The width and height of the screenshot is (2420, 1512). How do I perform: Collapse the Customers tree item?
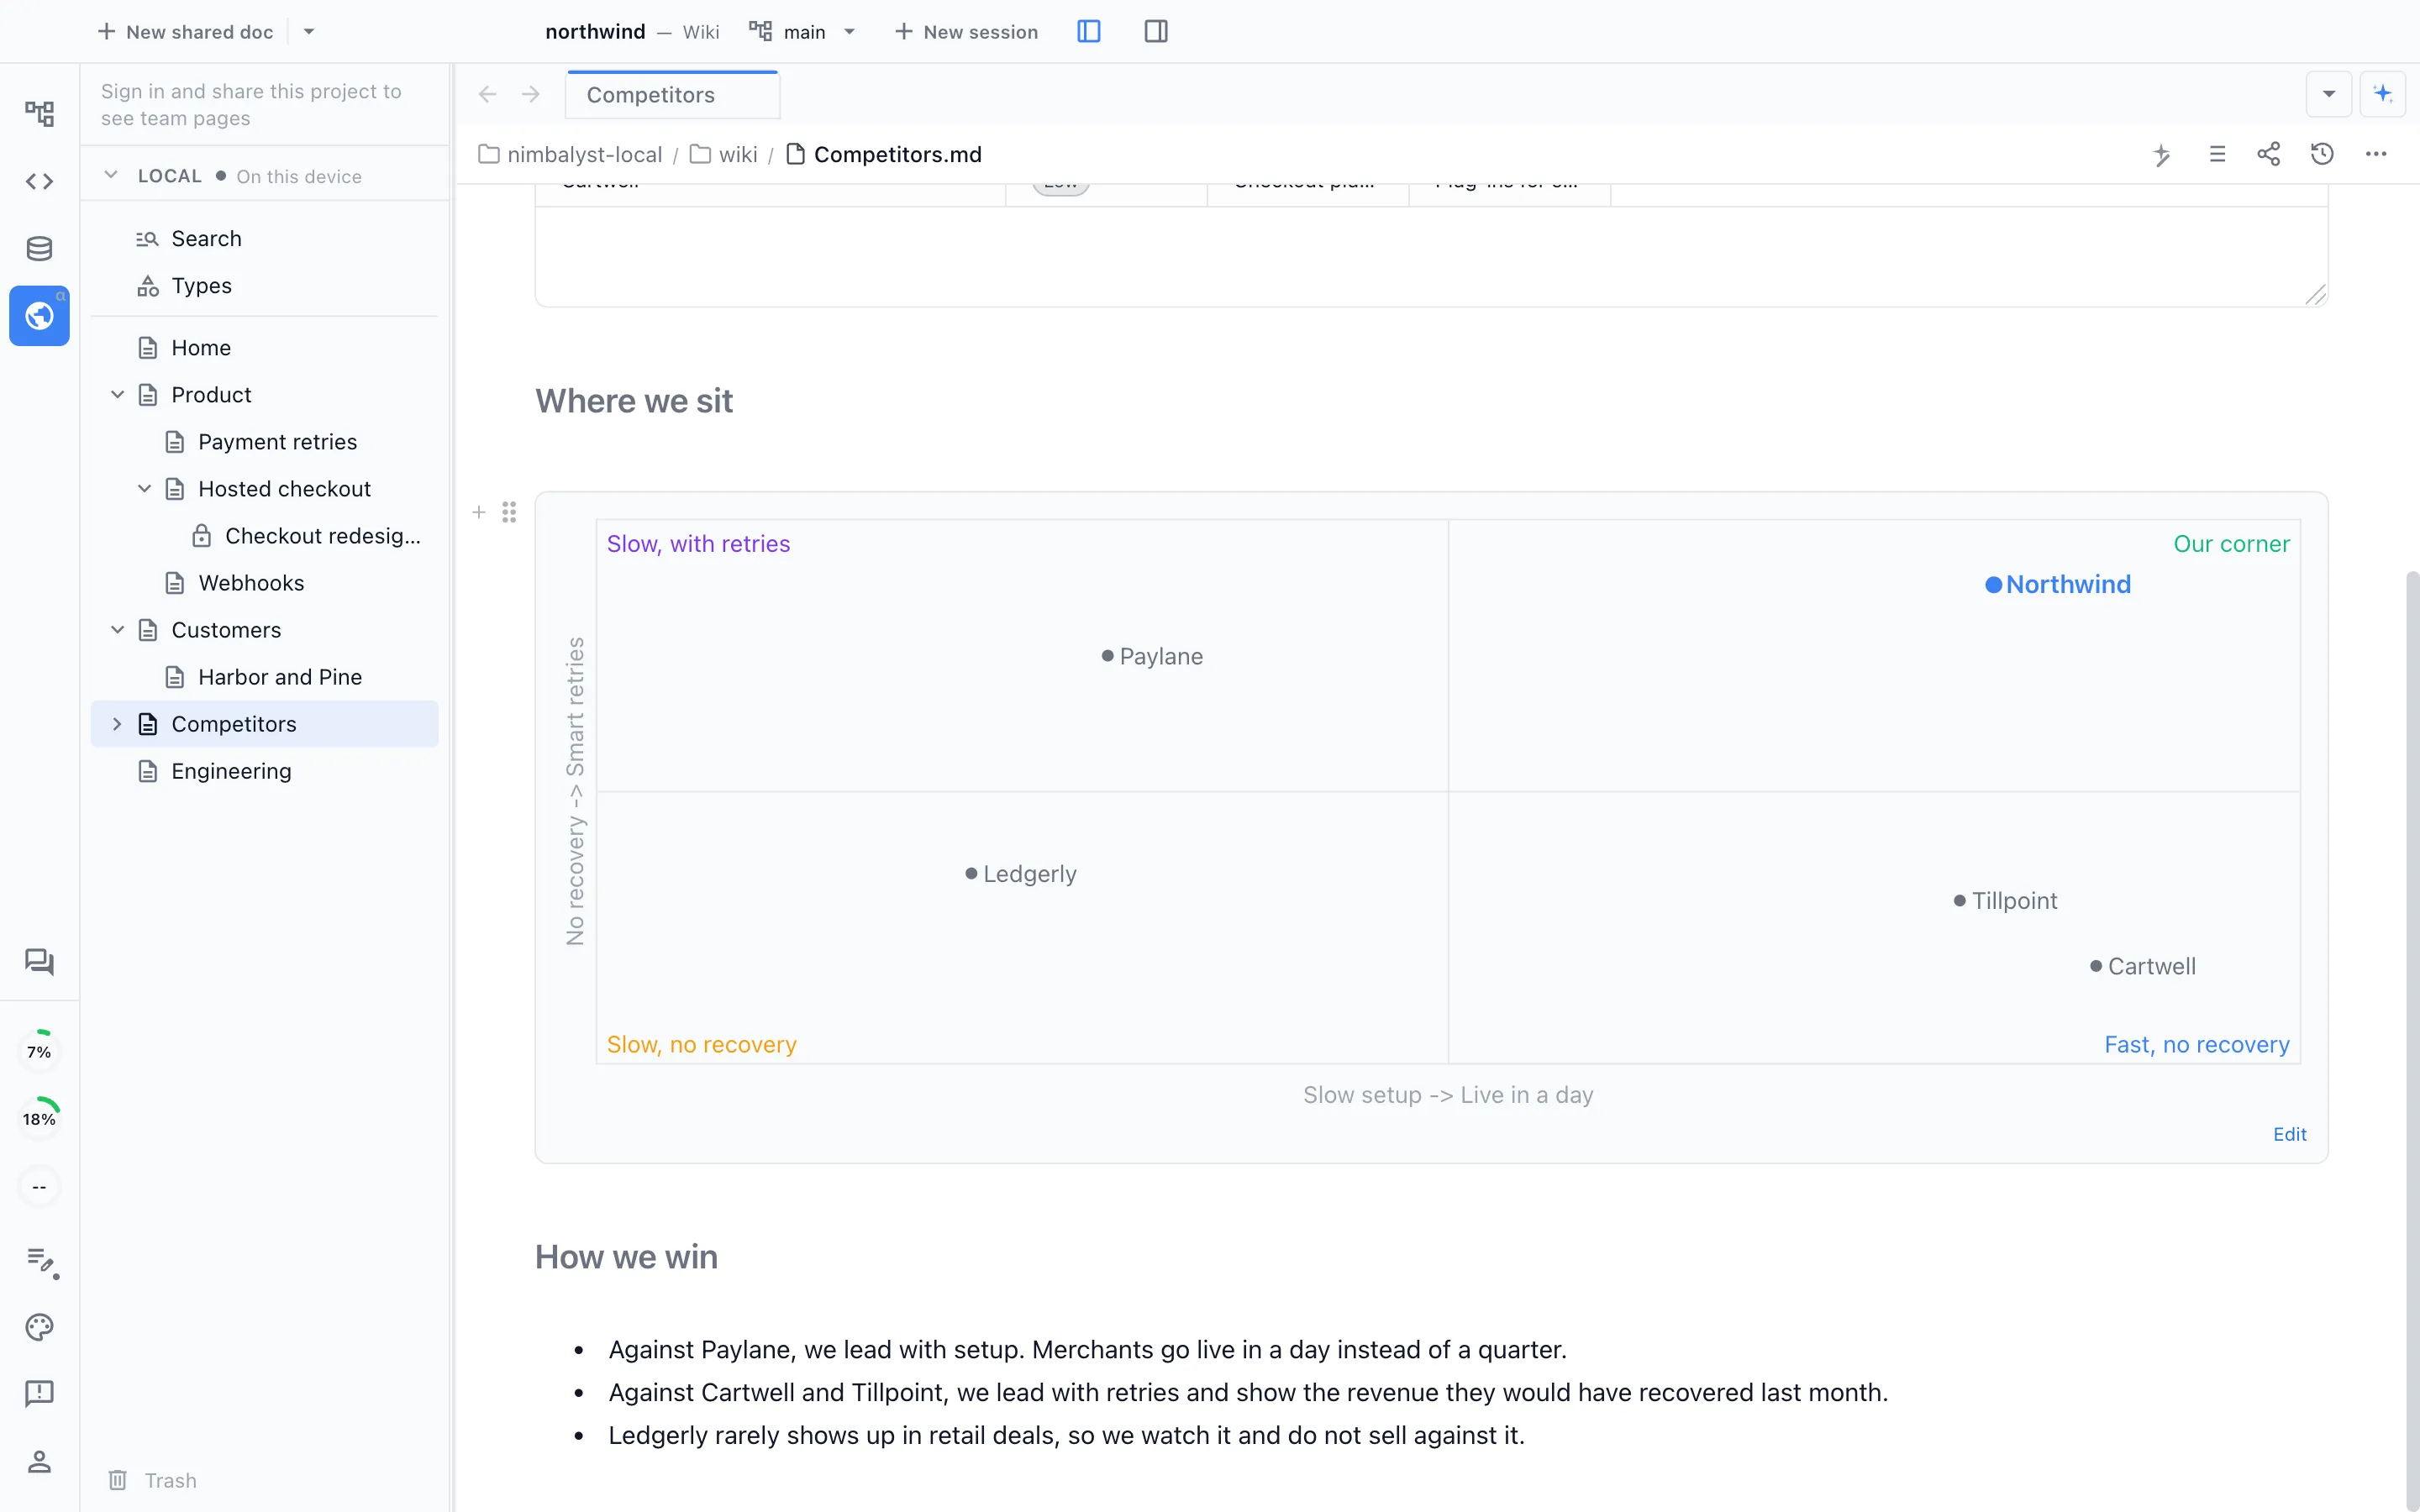(117, 630)
